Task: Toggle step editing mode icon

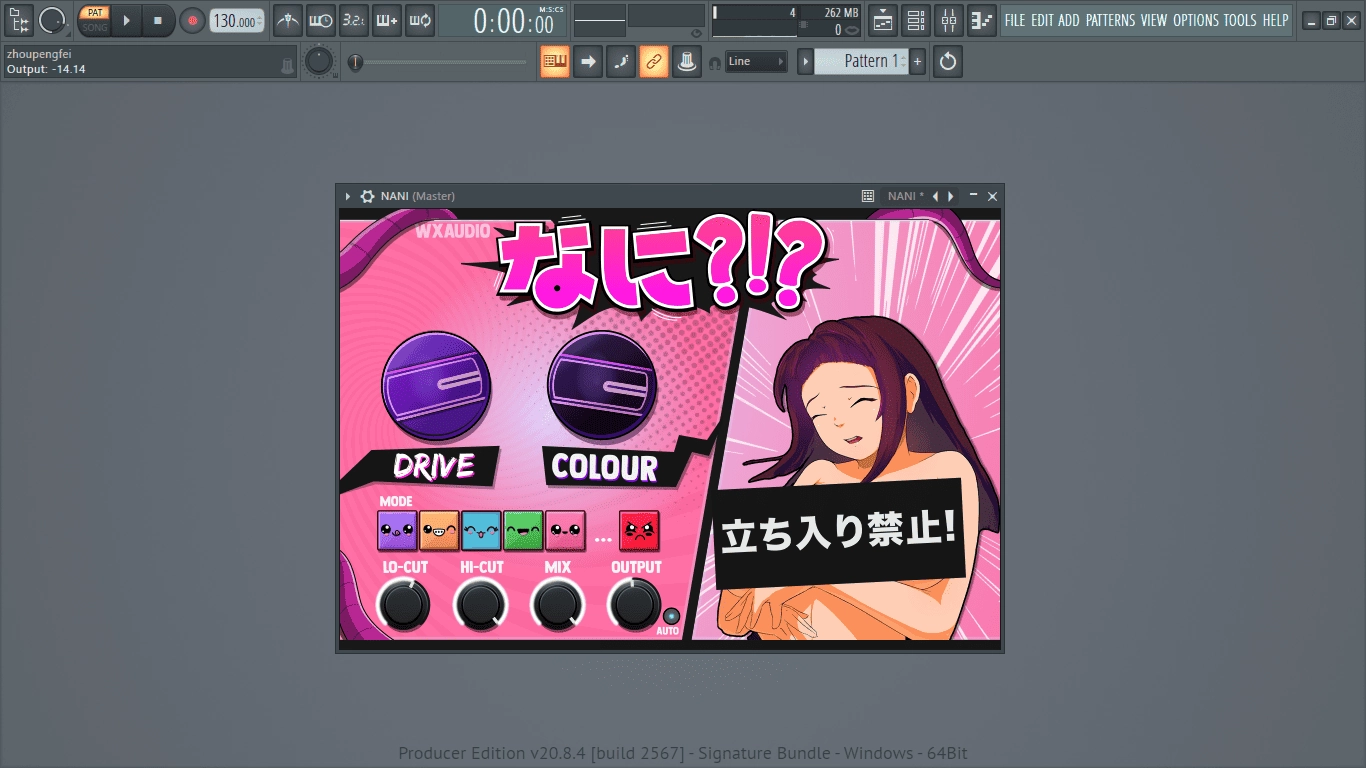Action: (x=621, y=62)
